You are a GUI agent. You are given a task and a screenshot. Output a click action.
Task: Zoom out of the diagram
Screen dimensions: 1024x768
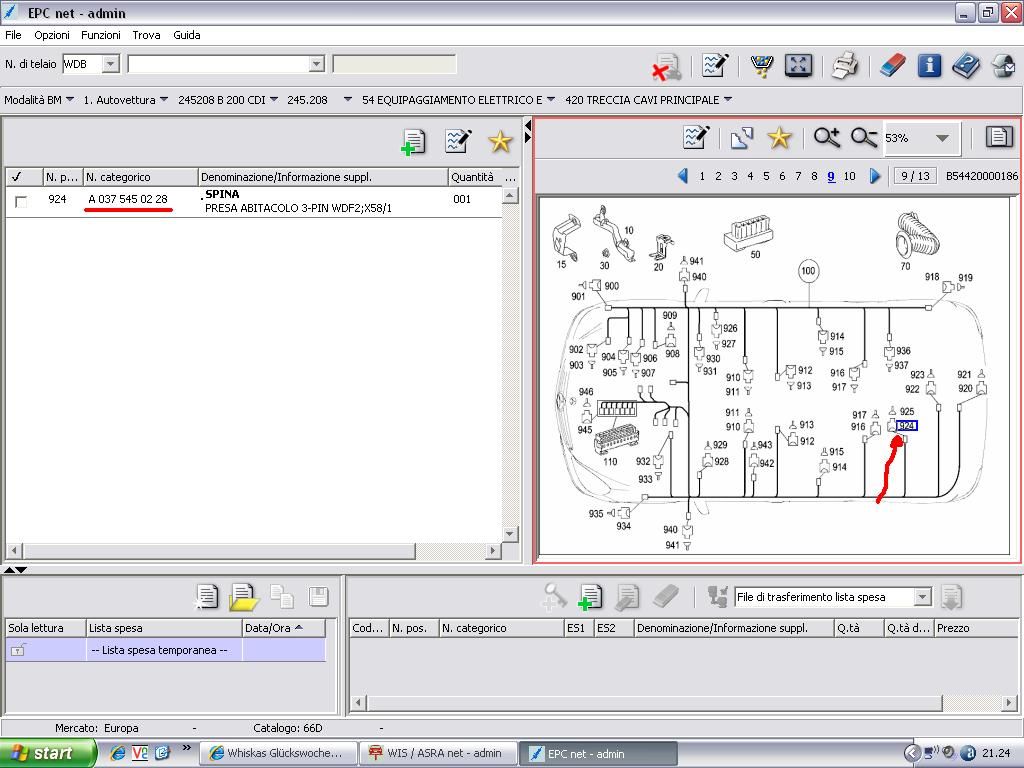pyautogui.click(x=863, y=138)
